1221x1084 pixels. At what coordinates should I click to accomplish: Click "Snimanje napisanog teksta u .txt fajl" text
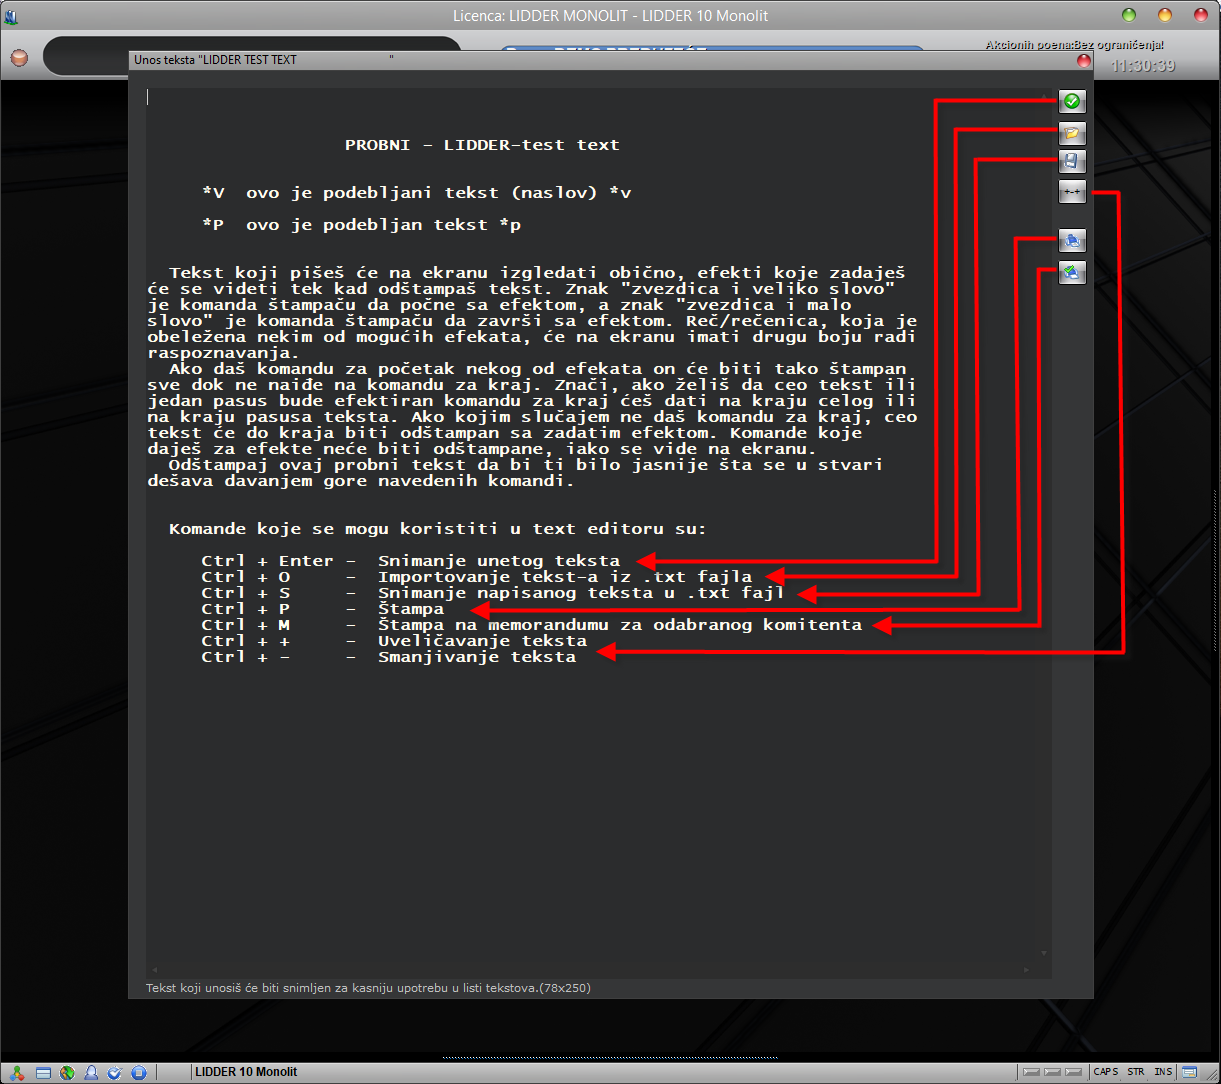point(581,593)
